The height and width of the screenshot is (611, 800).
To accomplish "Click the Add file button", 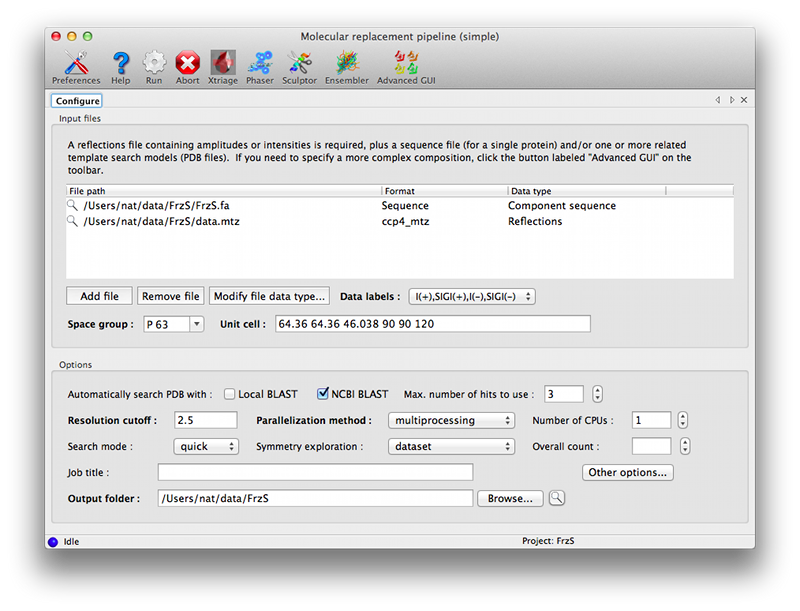I will [99, 296].
